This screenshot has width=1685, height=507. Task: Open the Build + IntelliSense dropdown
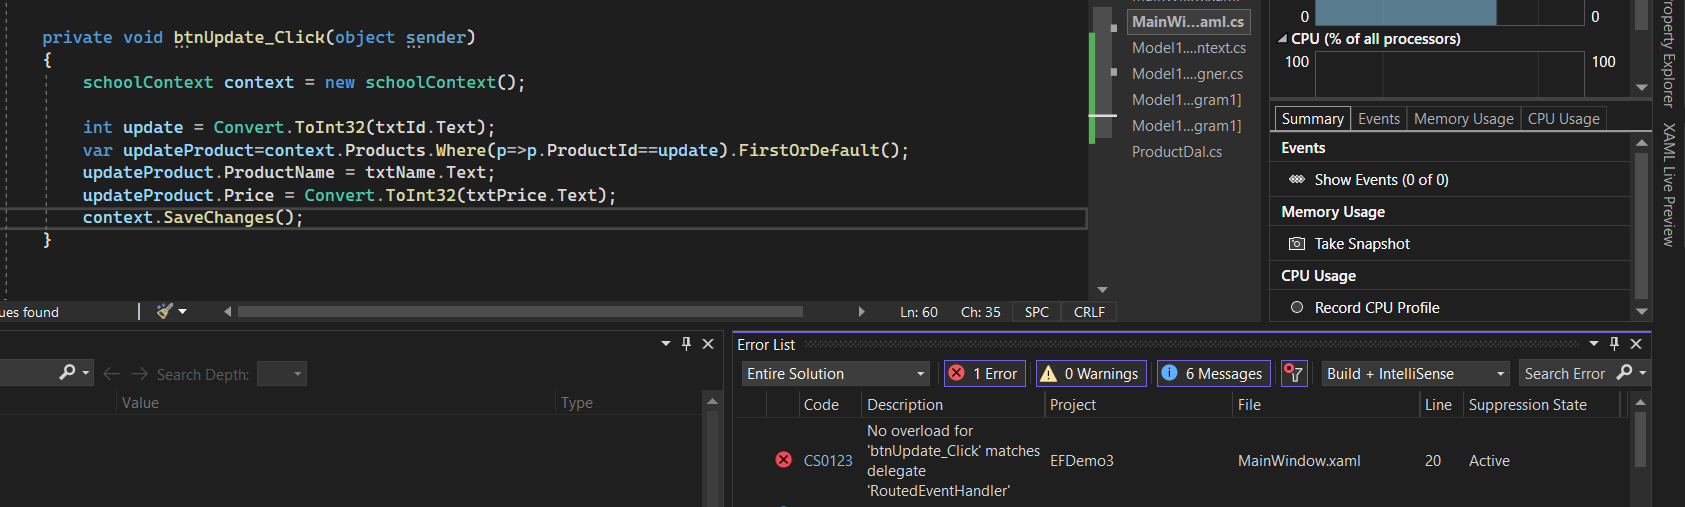click(x=1415, y=373)
